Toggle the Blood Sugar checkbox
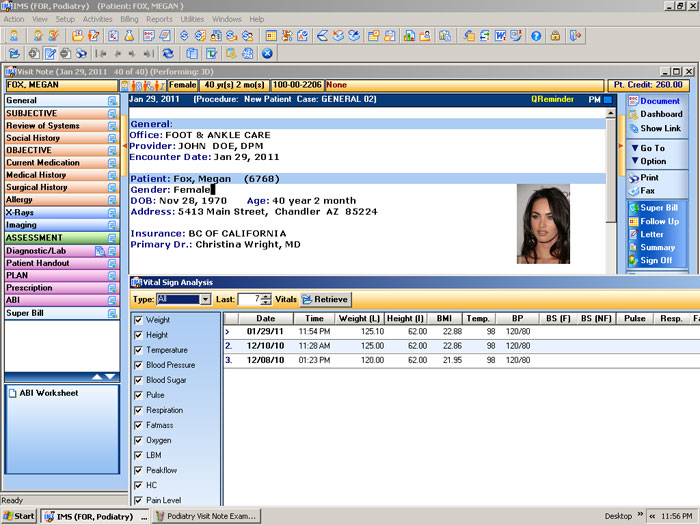This screenshot has width=700, height=525. tap(138, 380)
